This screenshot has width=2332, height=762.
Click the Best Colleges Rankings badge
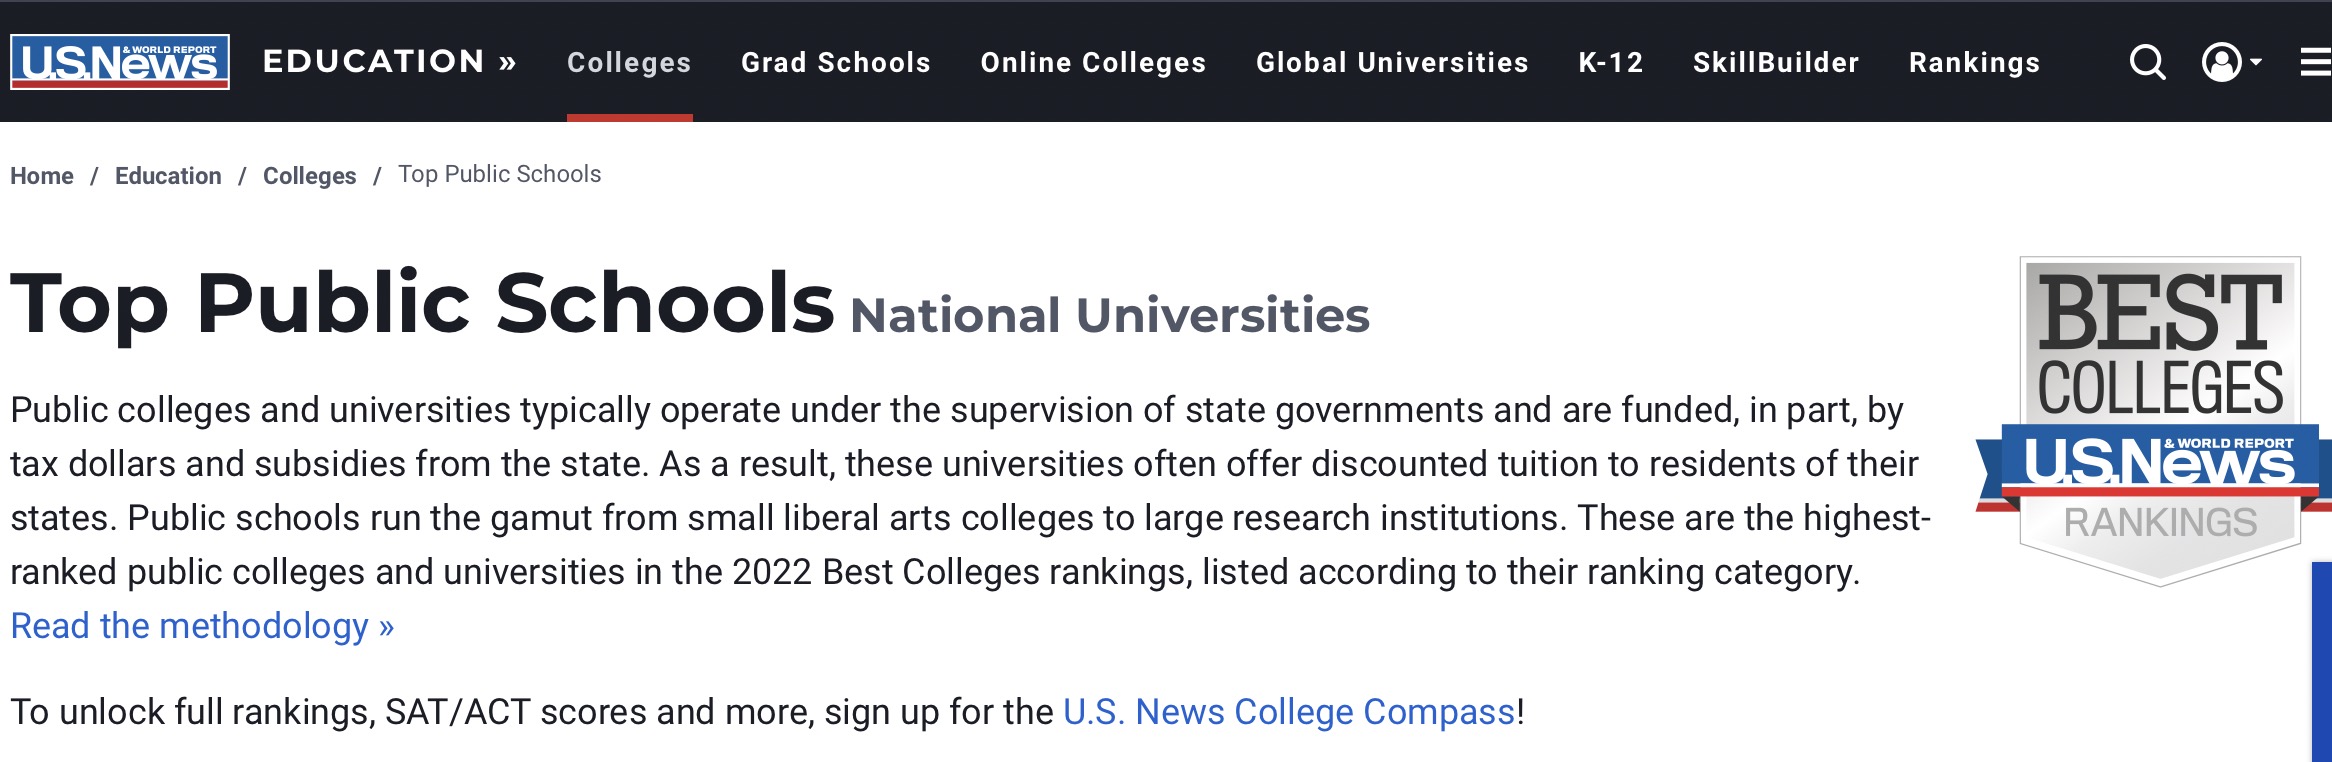pos(2160,420)
